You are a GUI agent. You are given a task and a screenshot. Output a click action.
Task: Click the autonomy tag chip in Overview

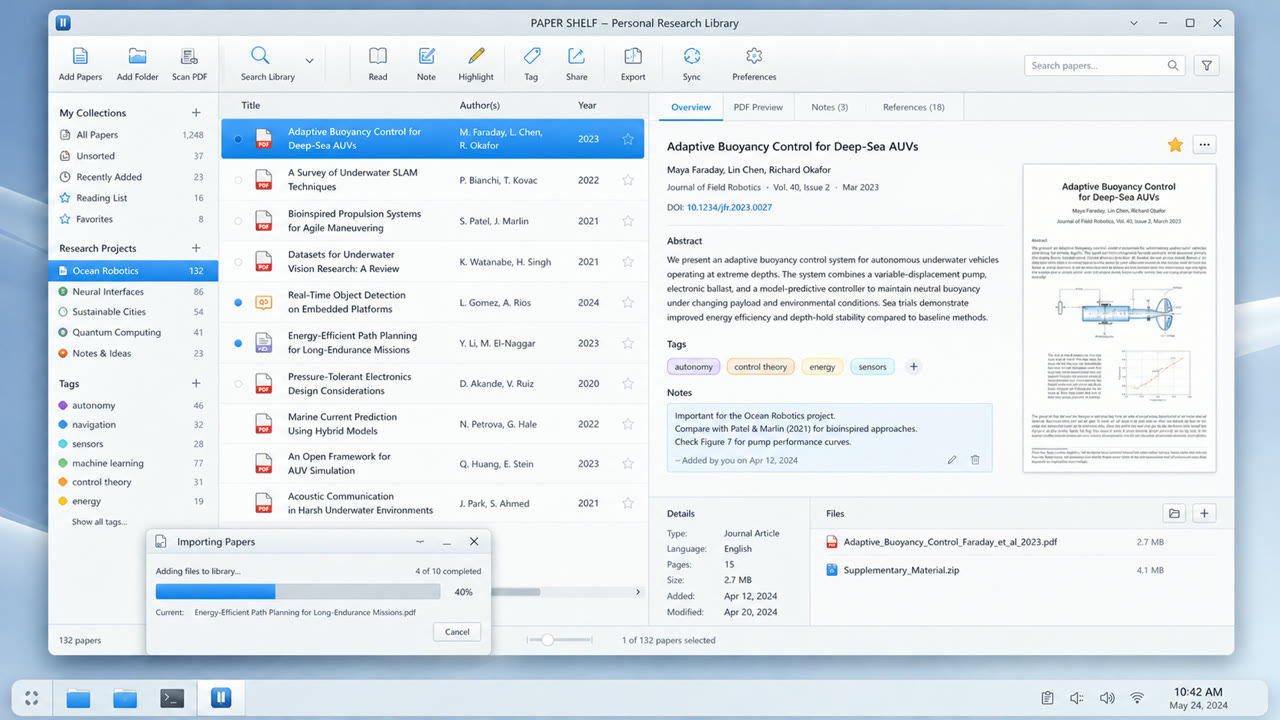coord(693,367)
